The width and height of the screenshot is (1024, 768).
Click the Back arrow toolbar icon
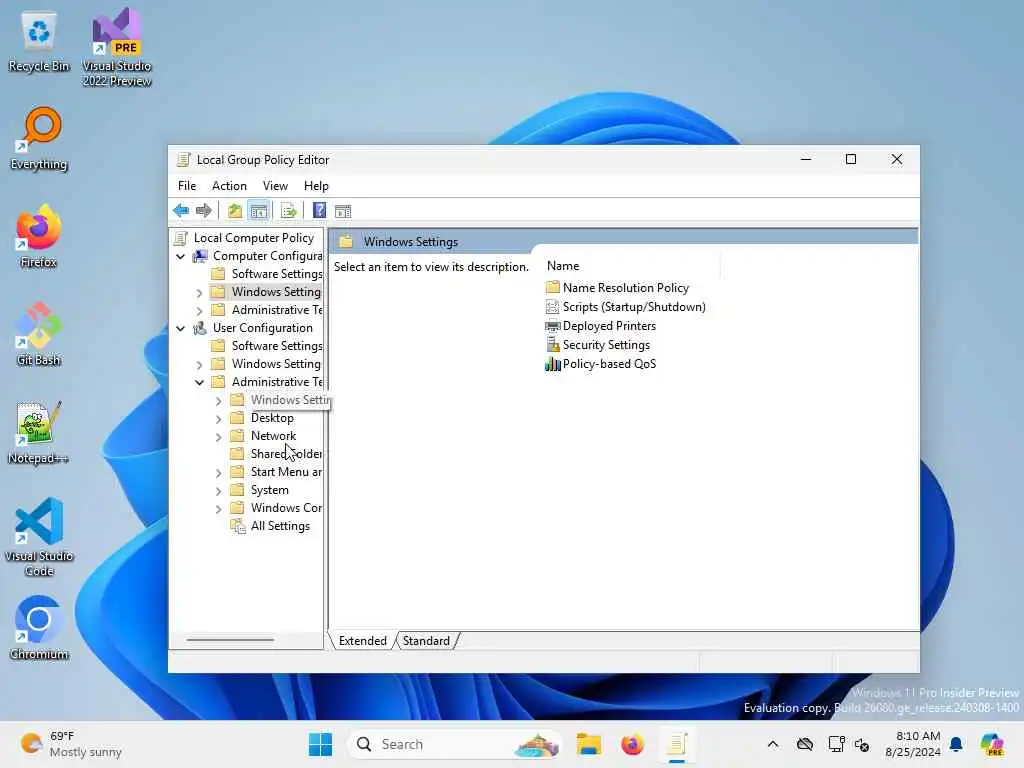coord(181,211)
